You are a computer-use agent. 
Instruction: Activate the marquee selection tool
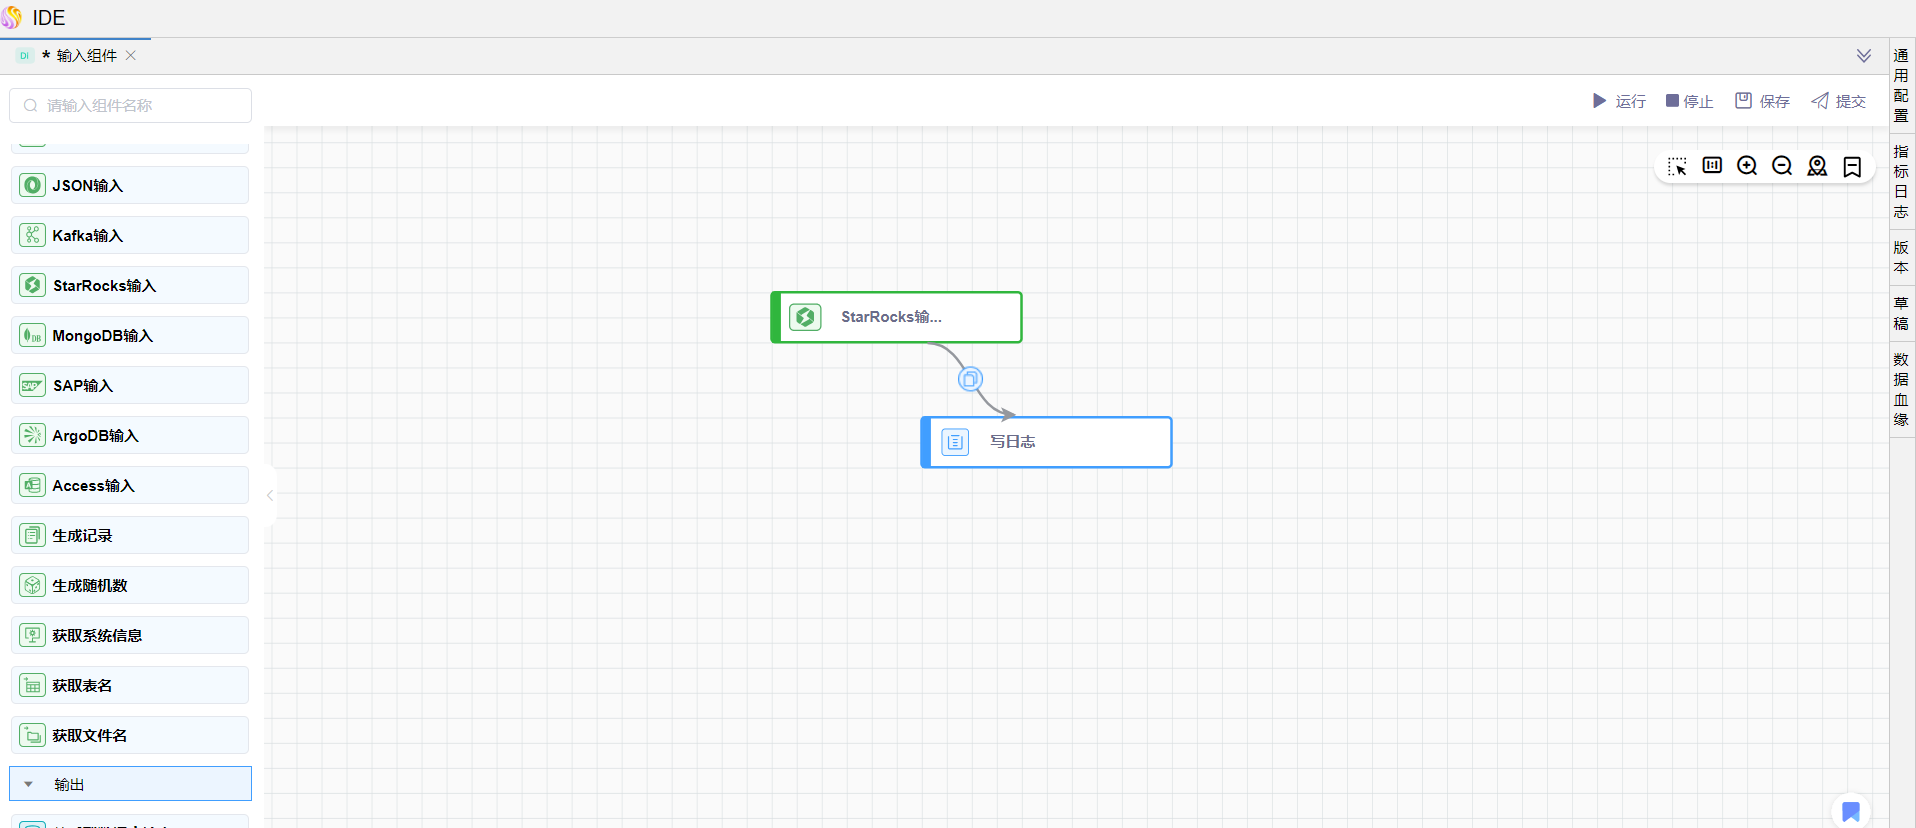(x=1677, y=166)
